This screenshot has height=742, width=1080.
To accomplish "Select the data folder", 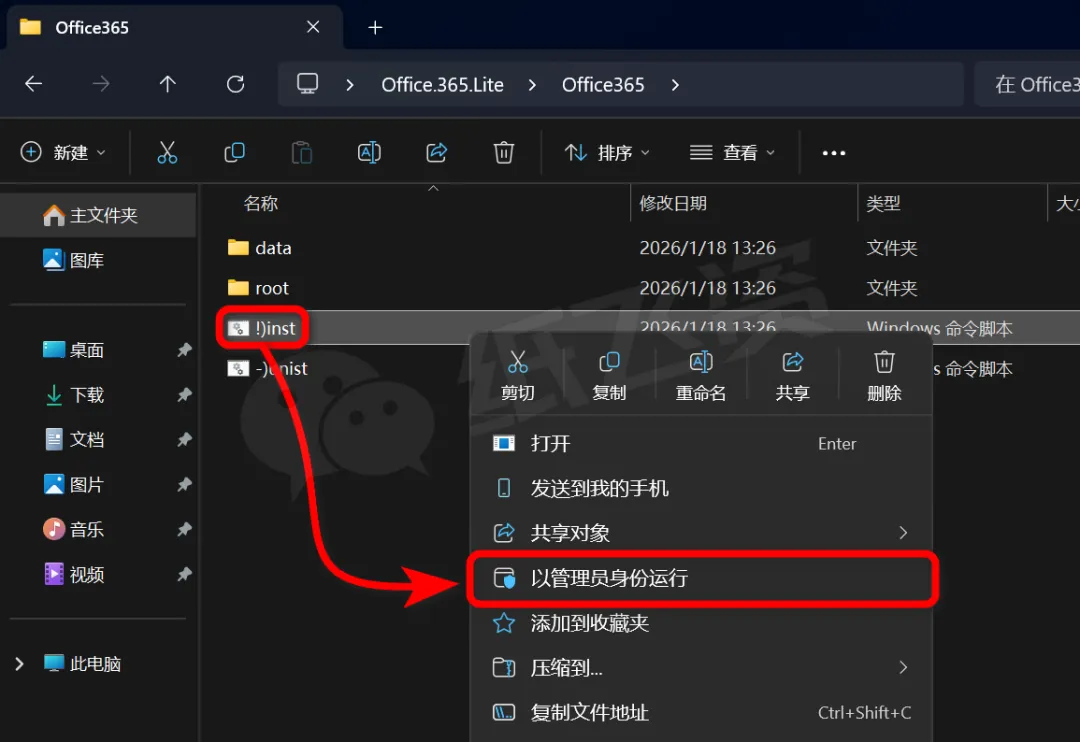I will pyautogui.click(x=273, y=248).
